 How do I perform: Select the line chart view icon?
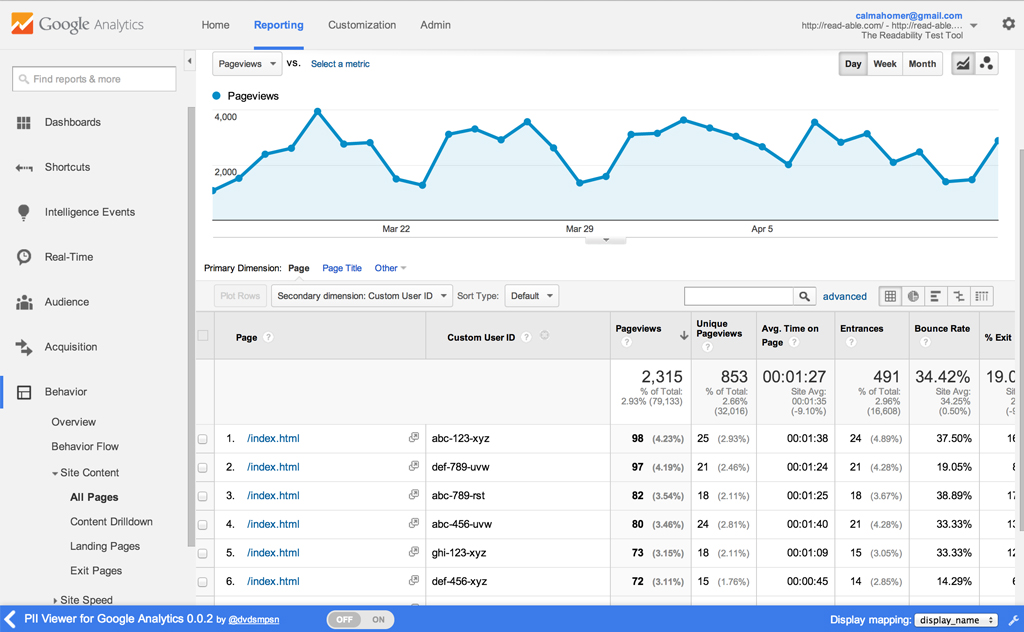coord(963,63)
